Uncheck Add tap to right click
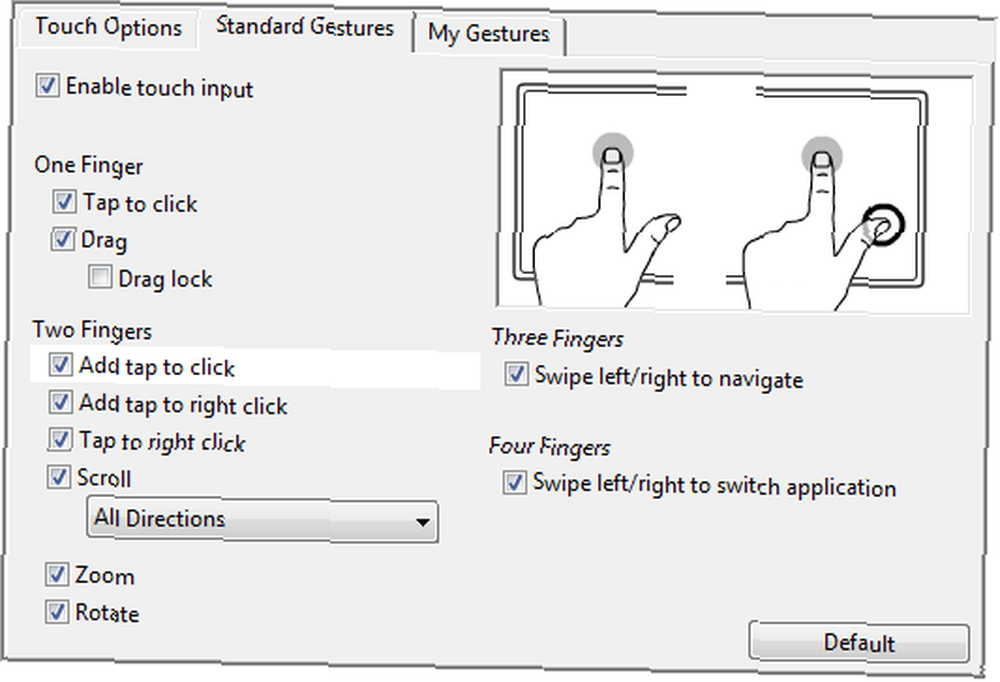Screen dimensions: 1000x682 (x=60, y=403)
